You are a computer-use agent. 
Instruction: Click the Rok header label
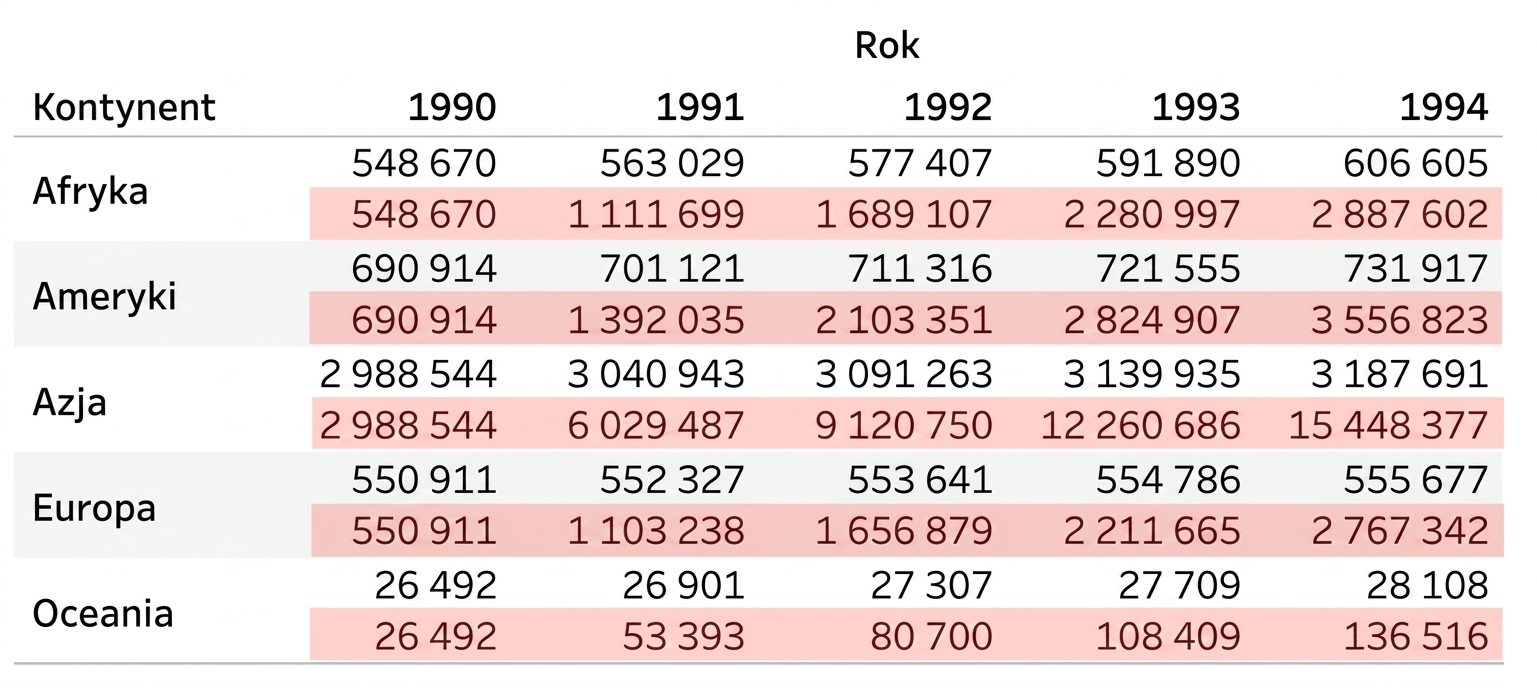(x=887, y=45)
